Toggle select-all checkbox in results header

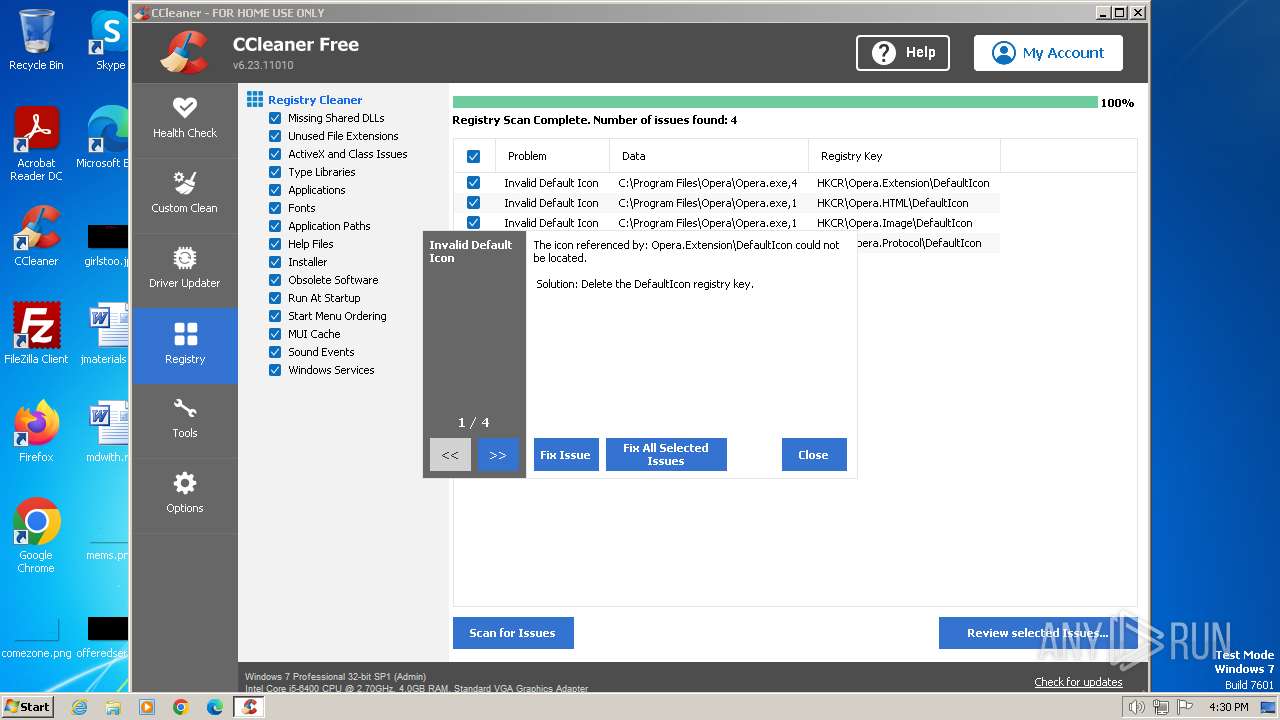[x=473, y=156]
